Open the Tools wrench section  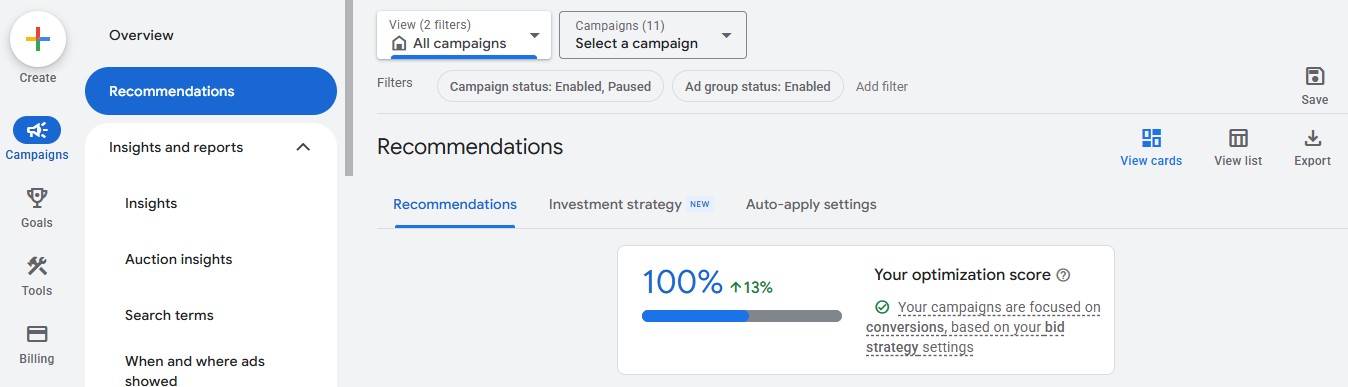click(x=37, y=275)
